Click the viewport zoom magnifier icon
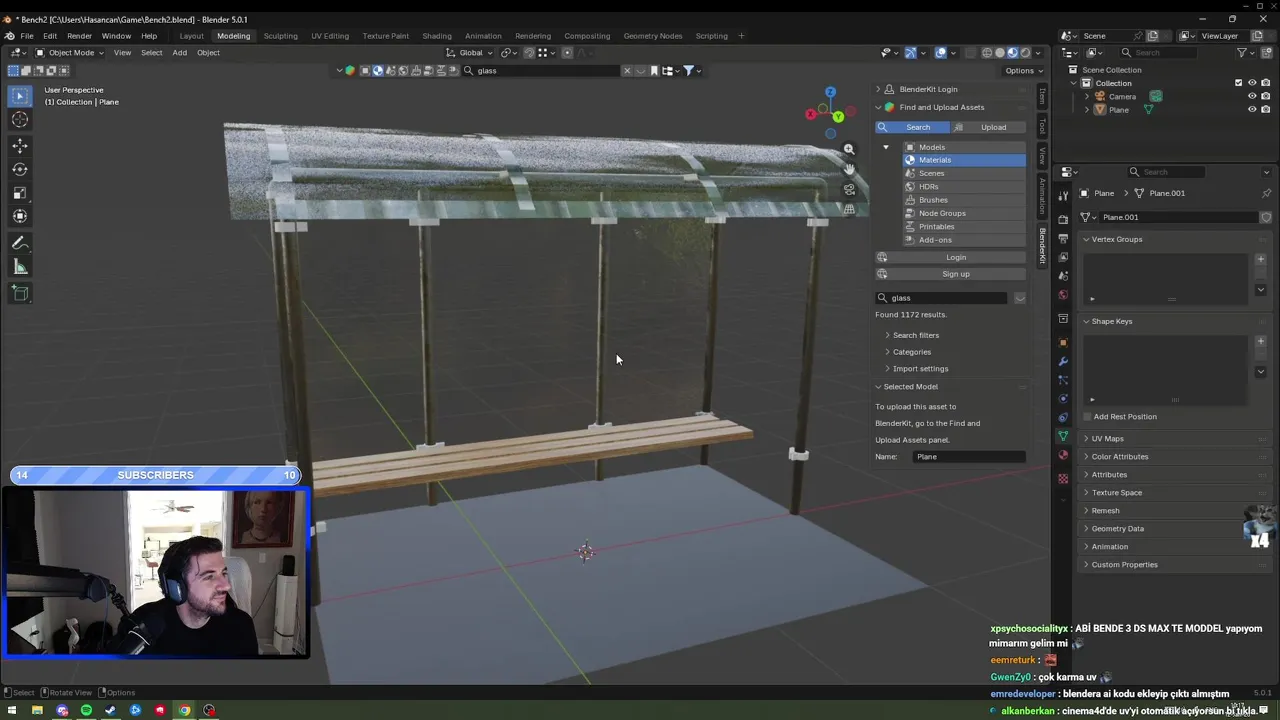Screen dimensions: 1280x720 pos(849,149)
